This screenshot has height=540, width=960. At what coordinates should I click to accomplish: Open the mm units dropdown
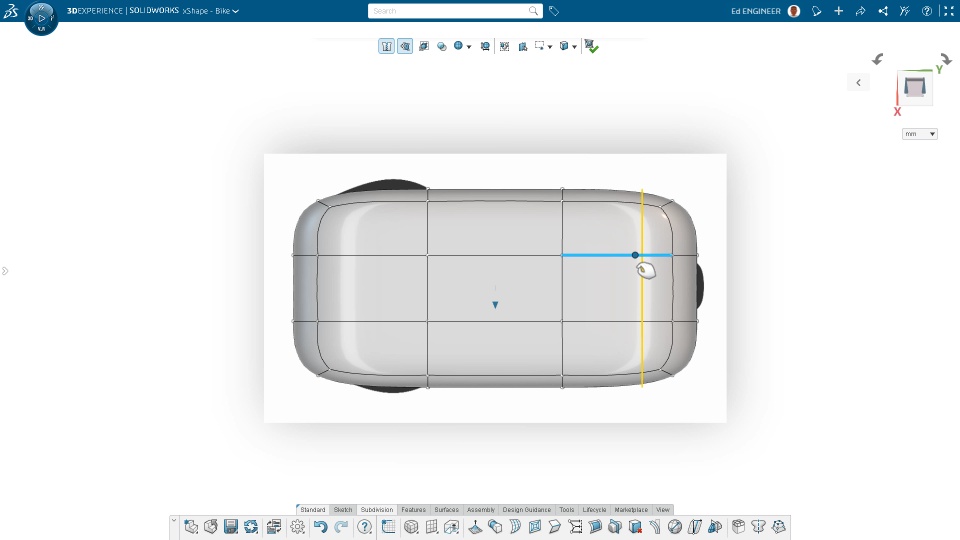click(x=920, y=134)
